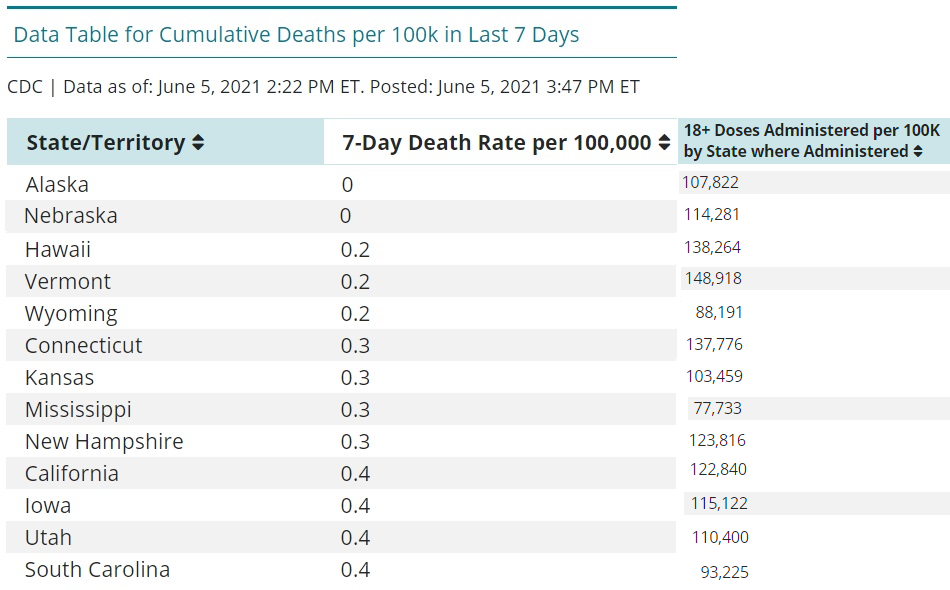Viewport: 950px width, 590px height.
Task: Select the 77,733 doses value
Action: pos(718,408)
